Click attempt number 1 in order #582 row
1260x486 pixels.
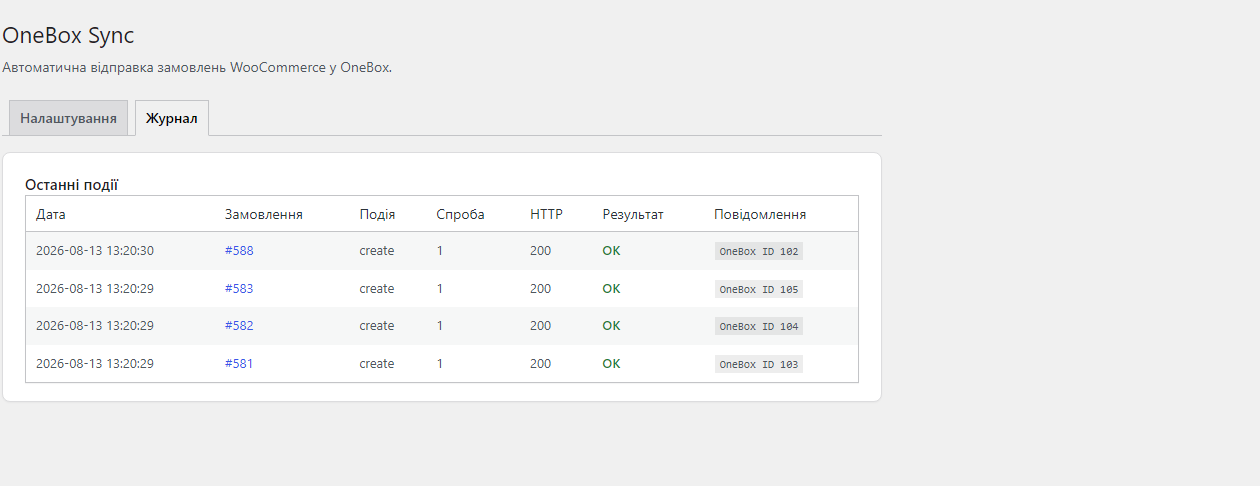click(440, 326)
